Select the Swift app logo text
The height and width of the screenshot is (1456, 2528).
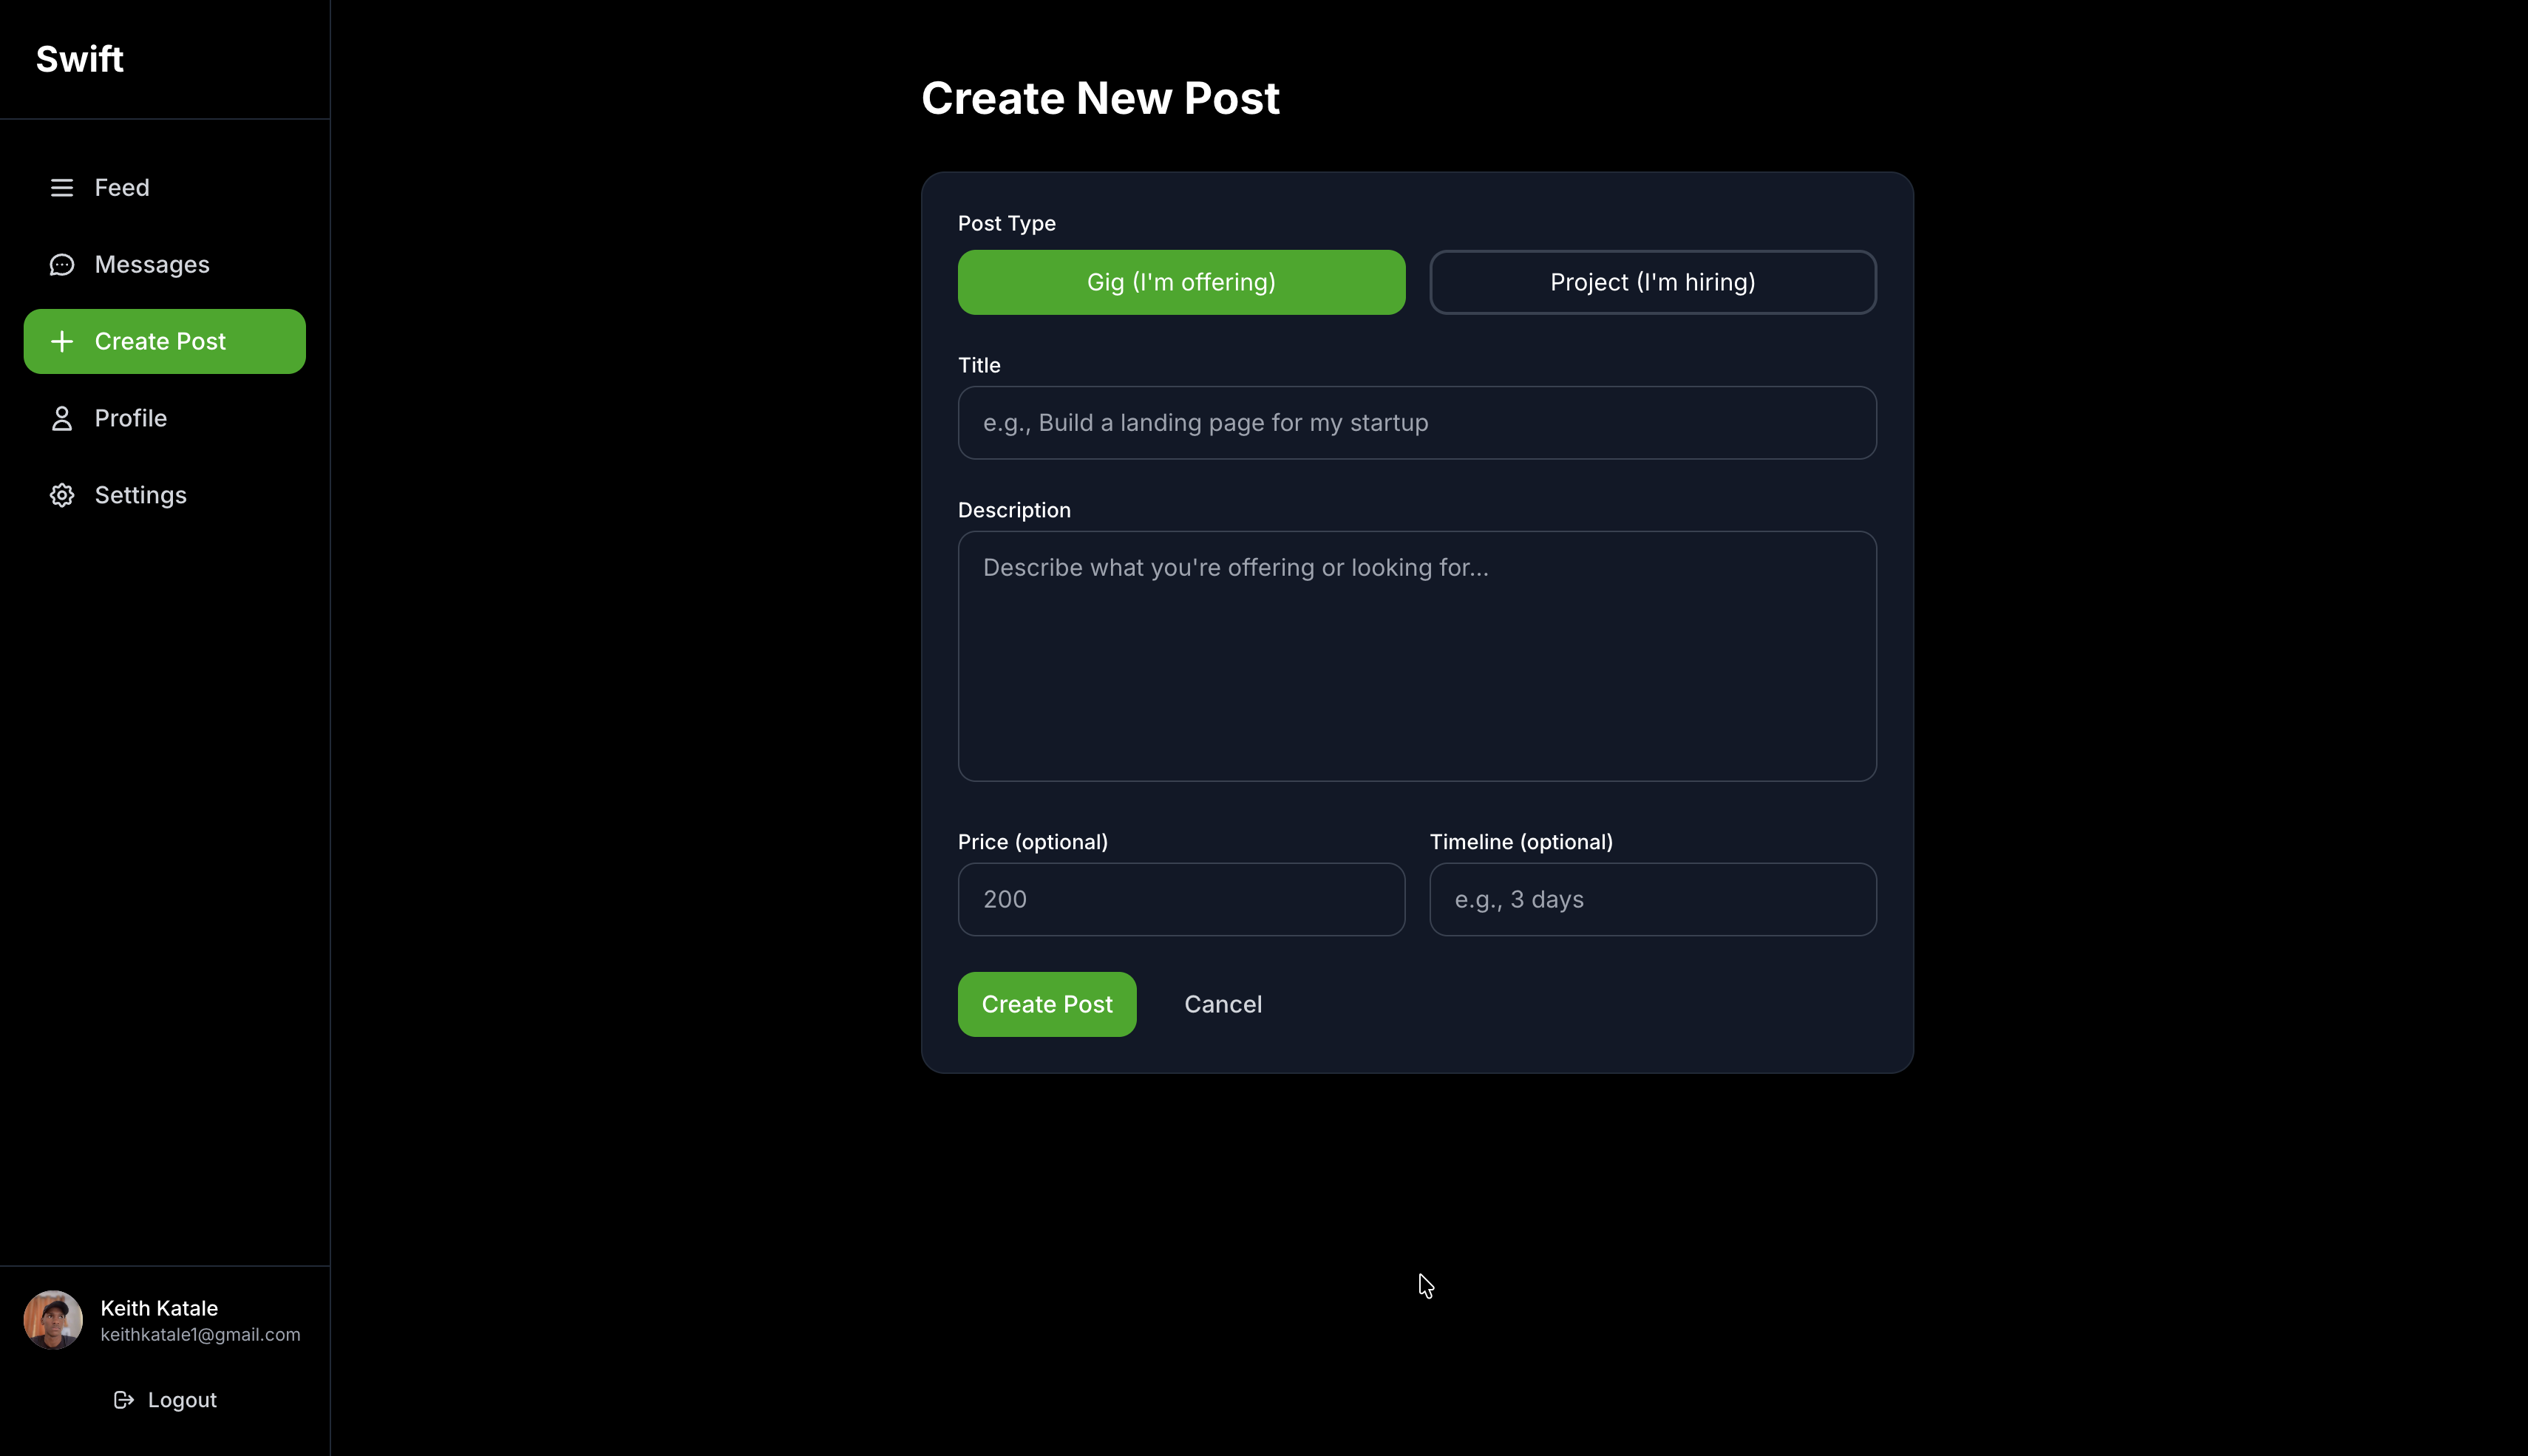[79, 58]
